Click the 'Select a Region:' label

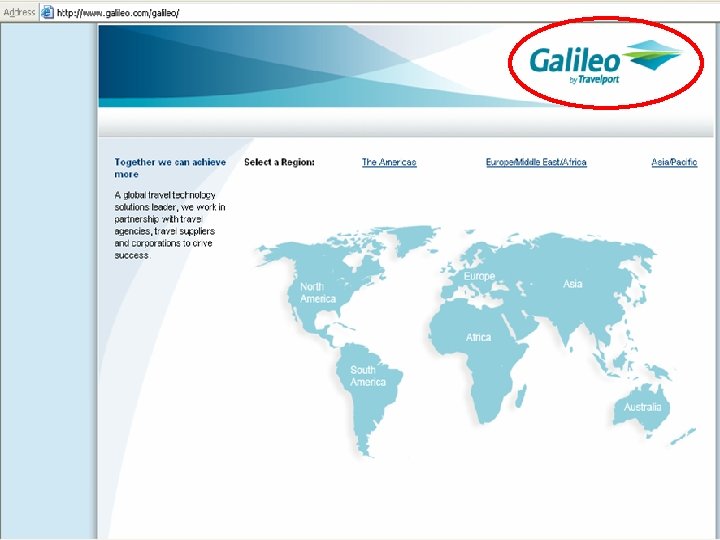[279, 162]
